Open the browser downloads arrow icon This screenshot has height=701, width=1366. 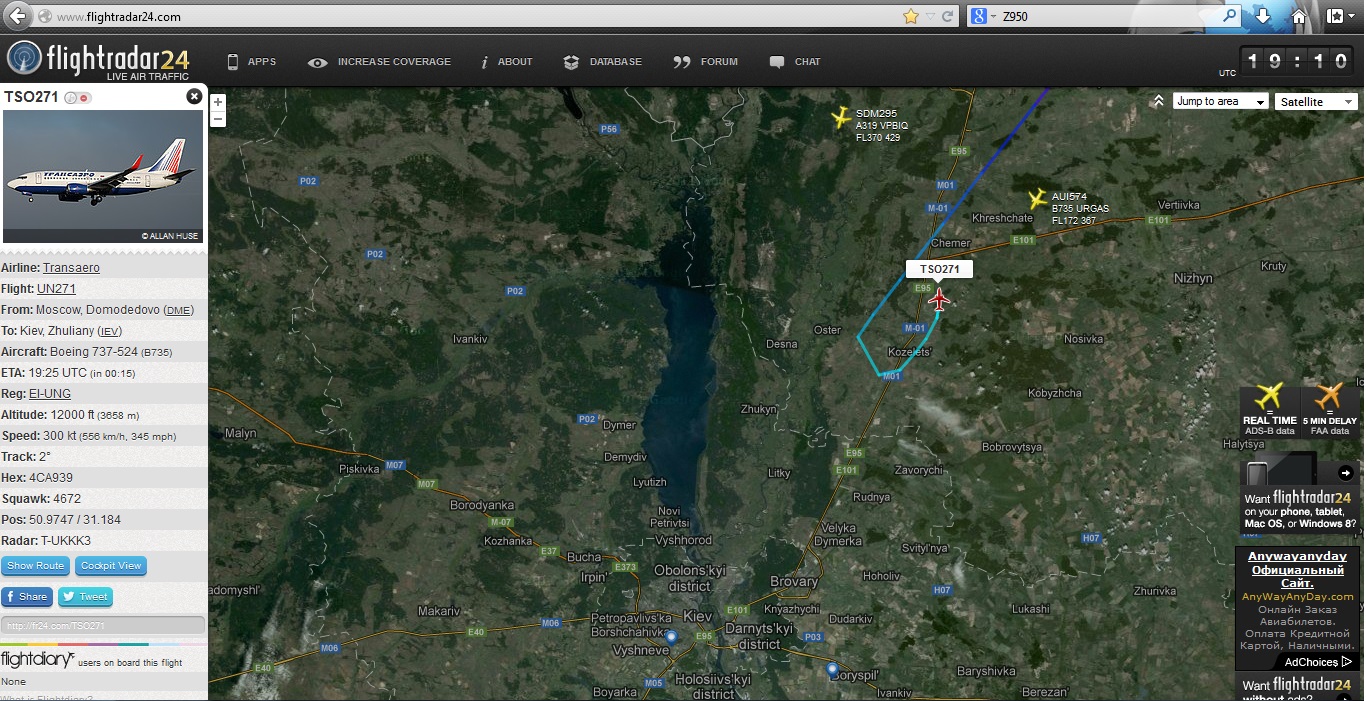pyautogui.click(x=1263, y=16)
